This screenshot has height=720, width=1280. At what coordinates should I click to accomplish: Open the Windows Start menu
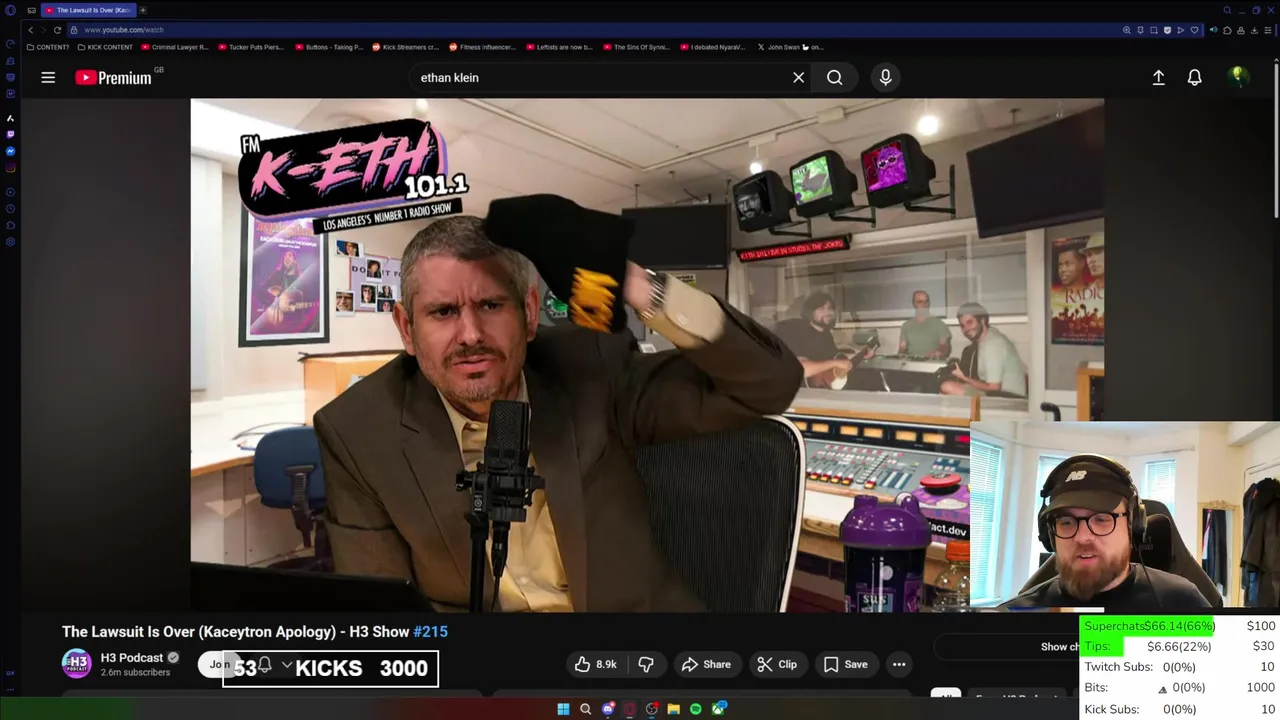[563, 709]
